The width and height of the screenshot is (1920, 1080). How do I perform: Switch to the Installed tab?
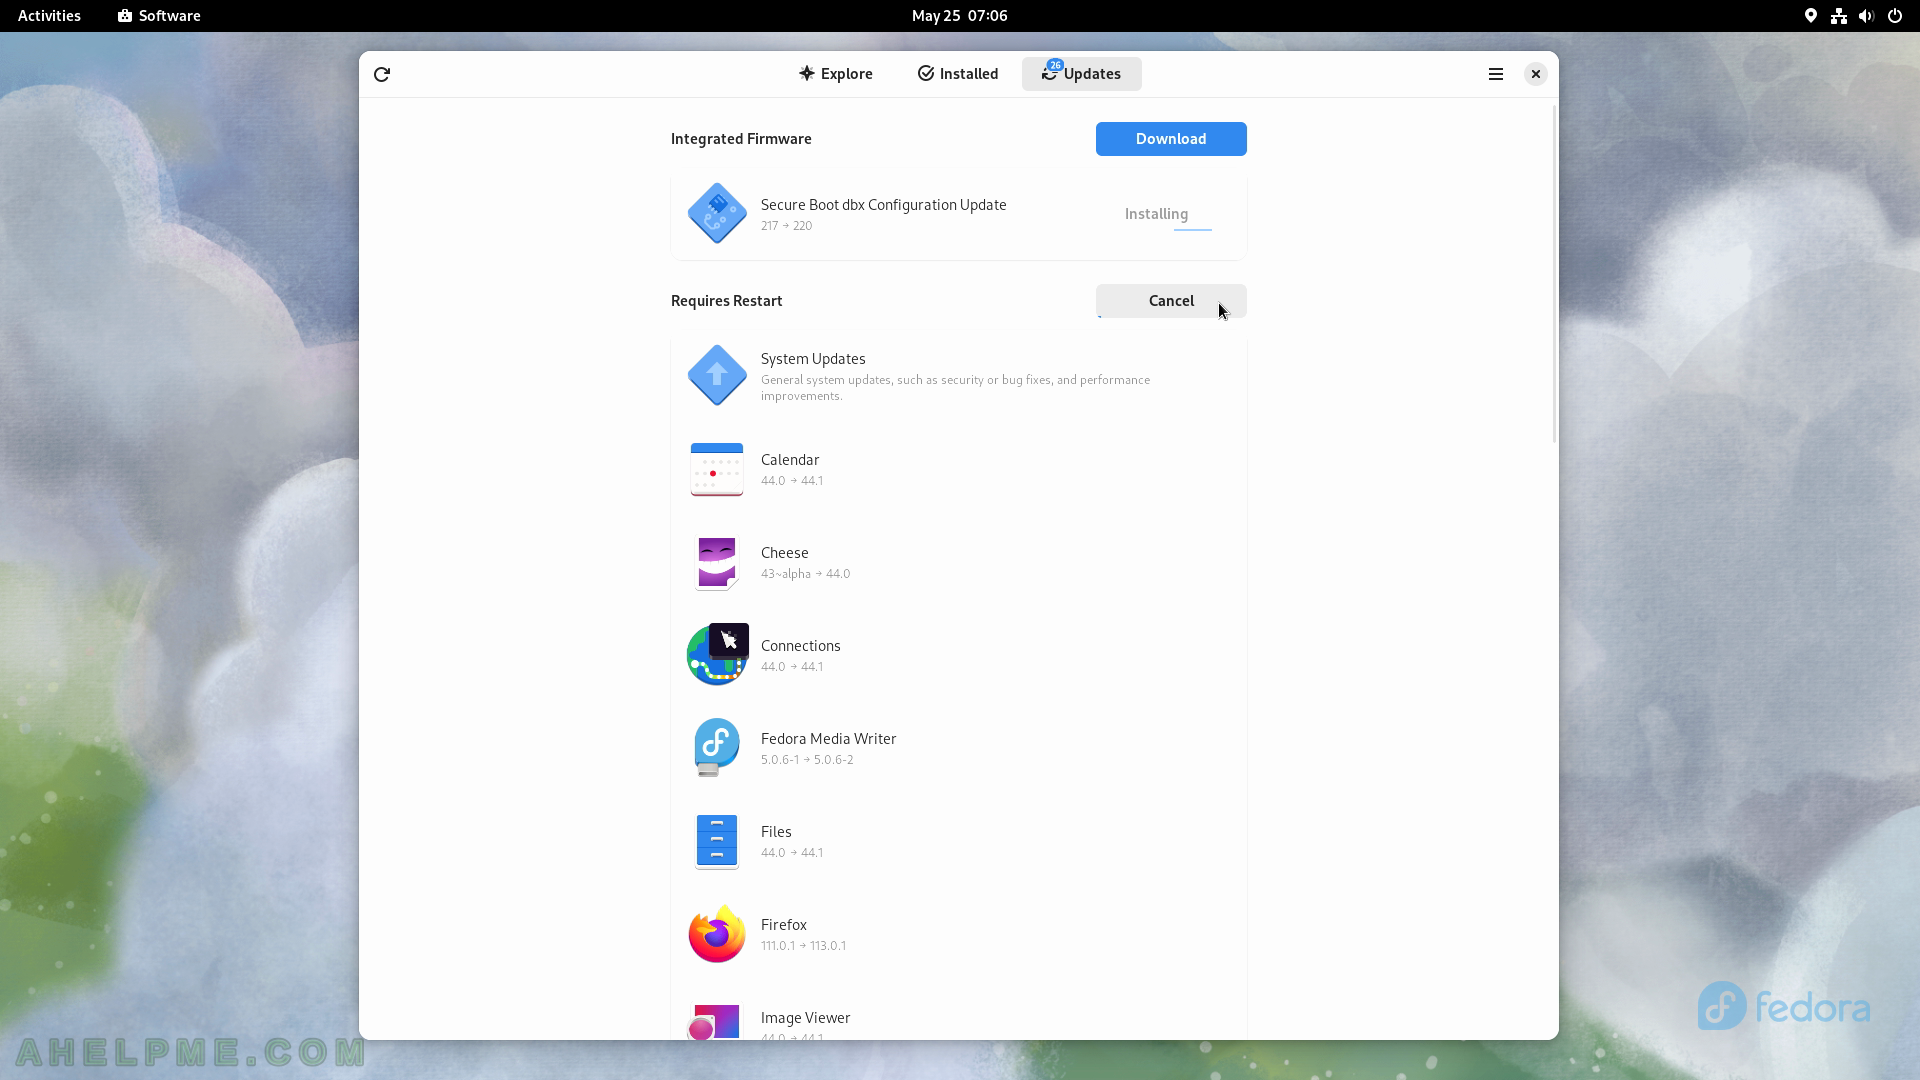(958, 74)
